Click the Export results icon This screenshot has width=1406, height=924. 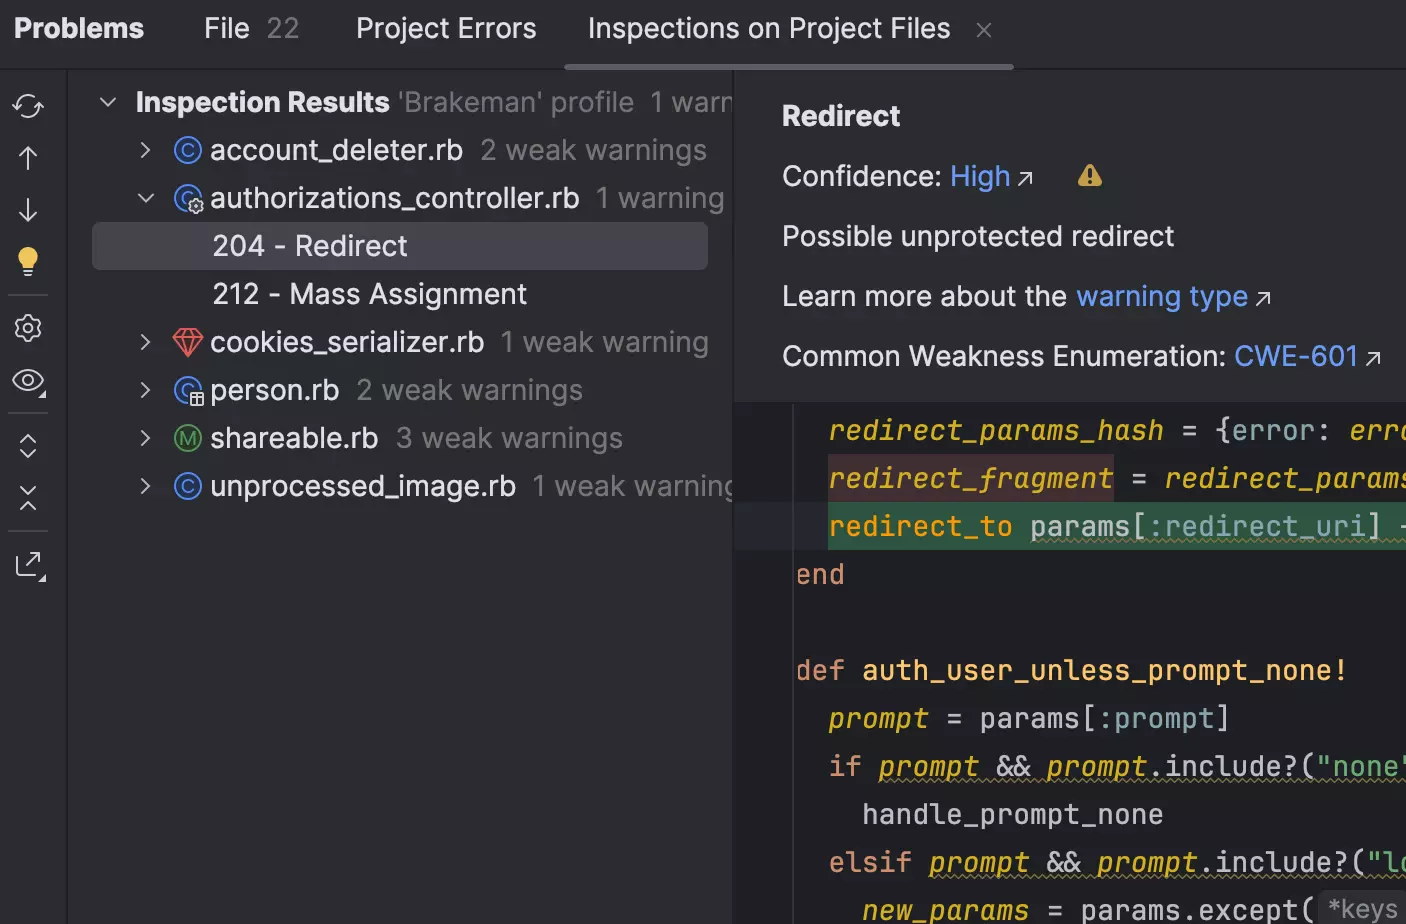point(30,566)
